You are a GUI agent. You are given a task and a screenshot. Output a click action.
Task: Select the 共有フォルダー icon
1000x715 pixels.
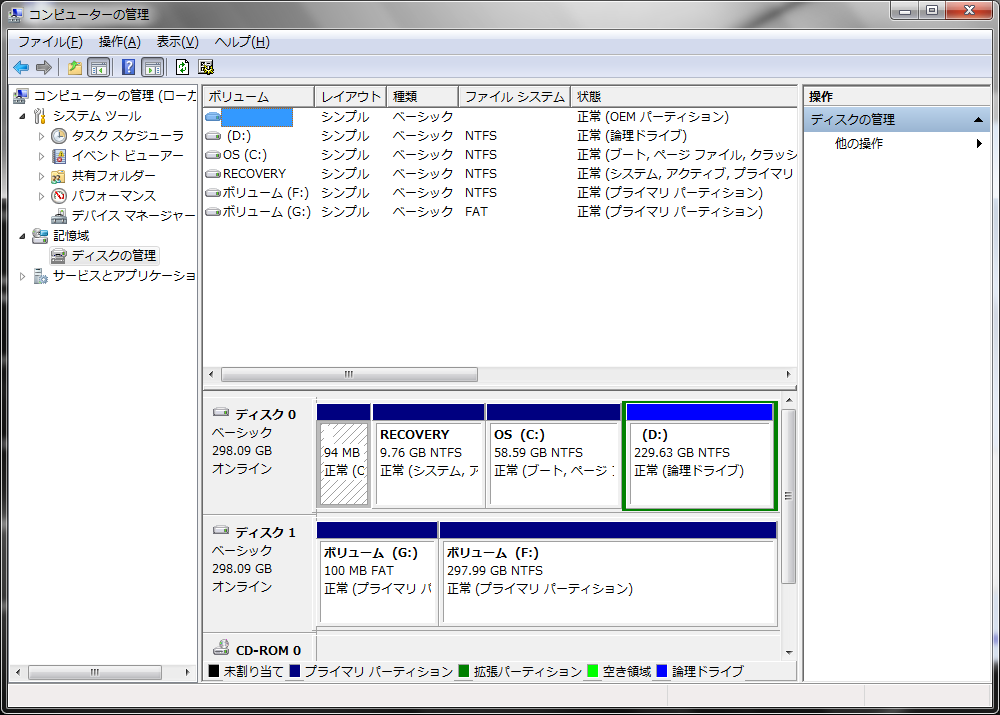click(59, 176)
